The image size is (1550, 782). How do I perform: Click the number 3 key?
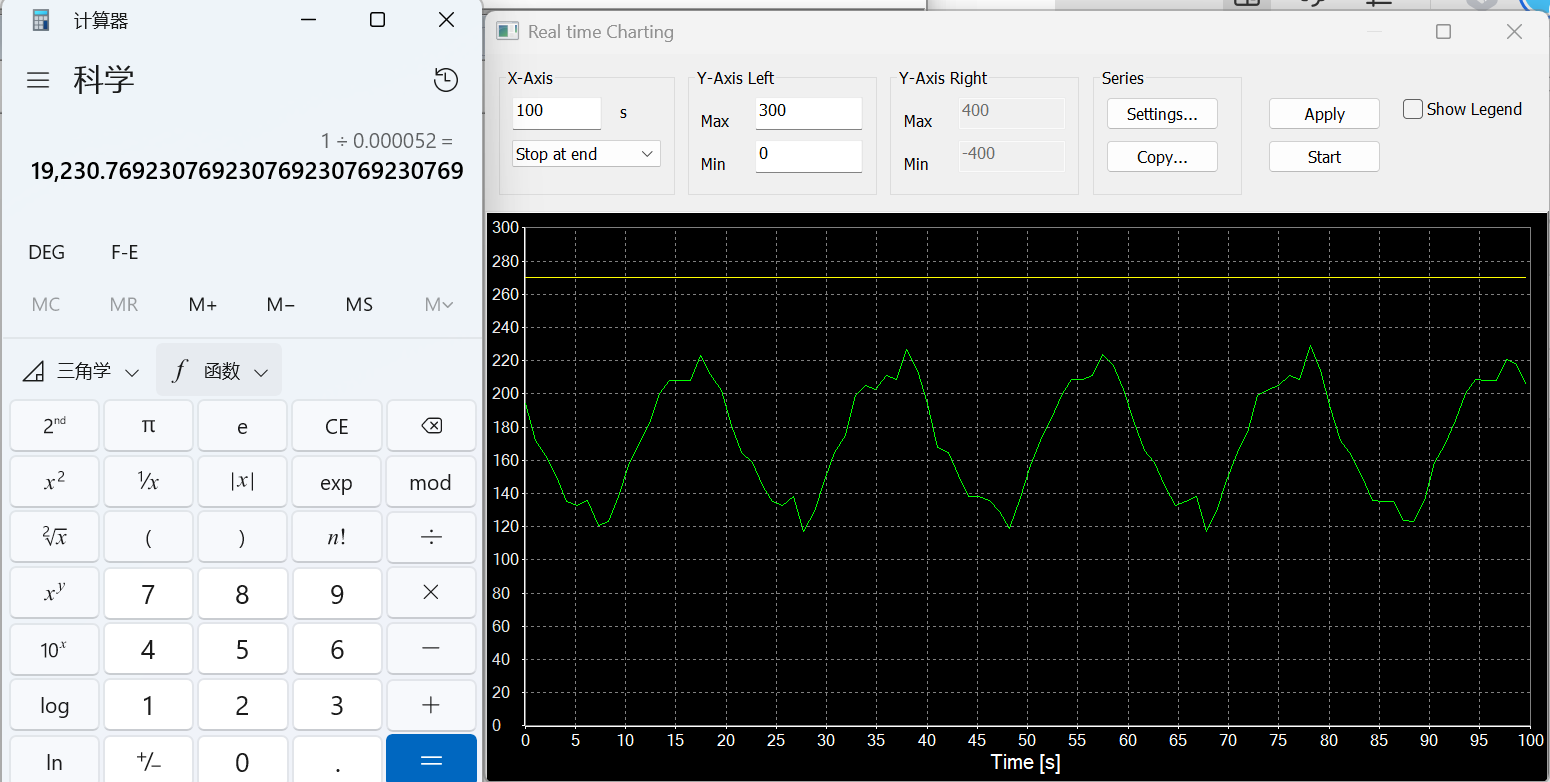[x=336, y=705]
